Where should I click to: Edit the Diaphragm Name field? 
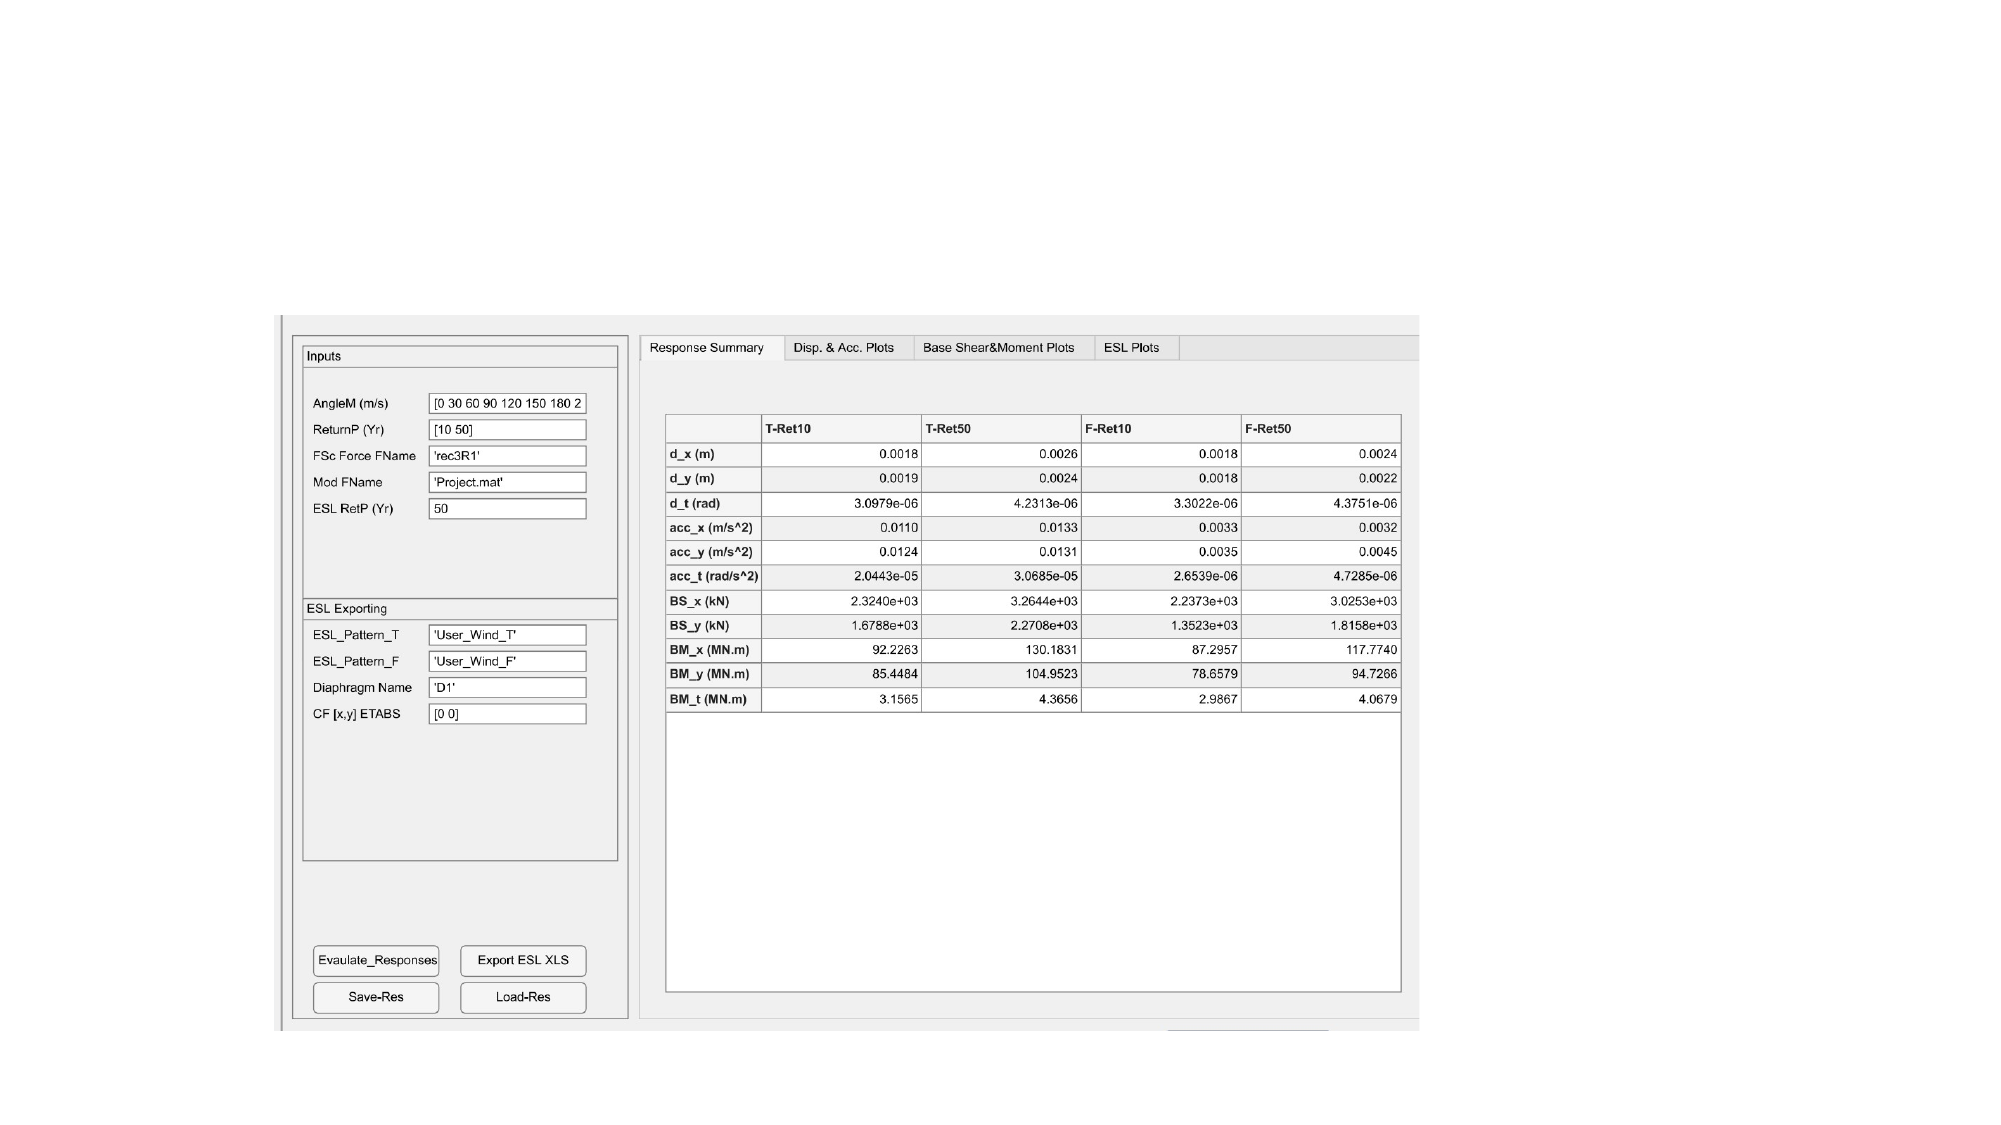[x=507, y=688]
